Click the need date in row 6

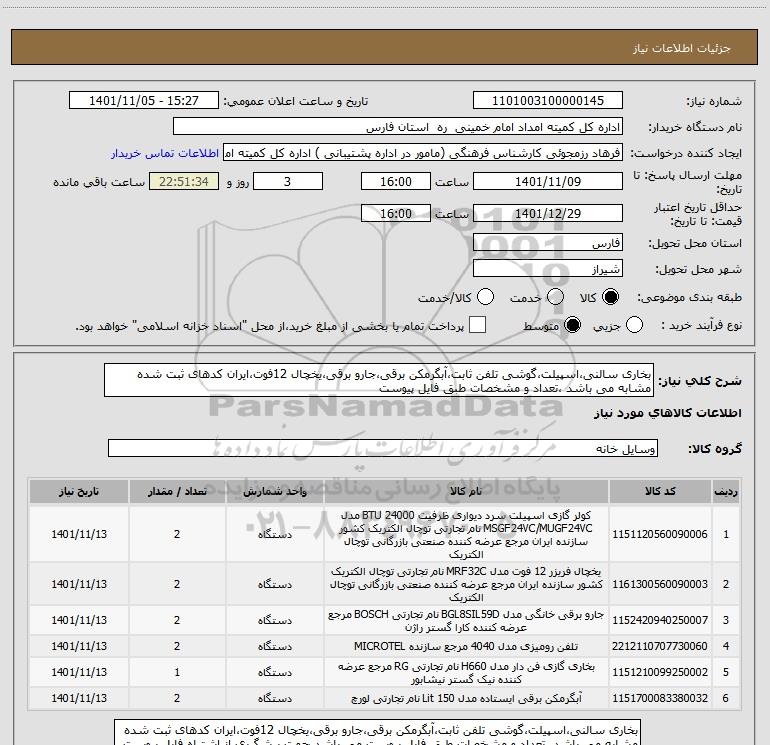(79, 698)
